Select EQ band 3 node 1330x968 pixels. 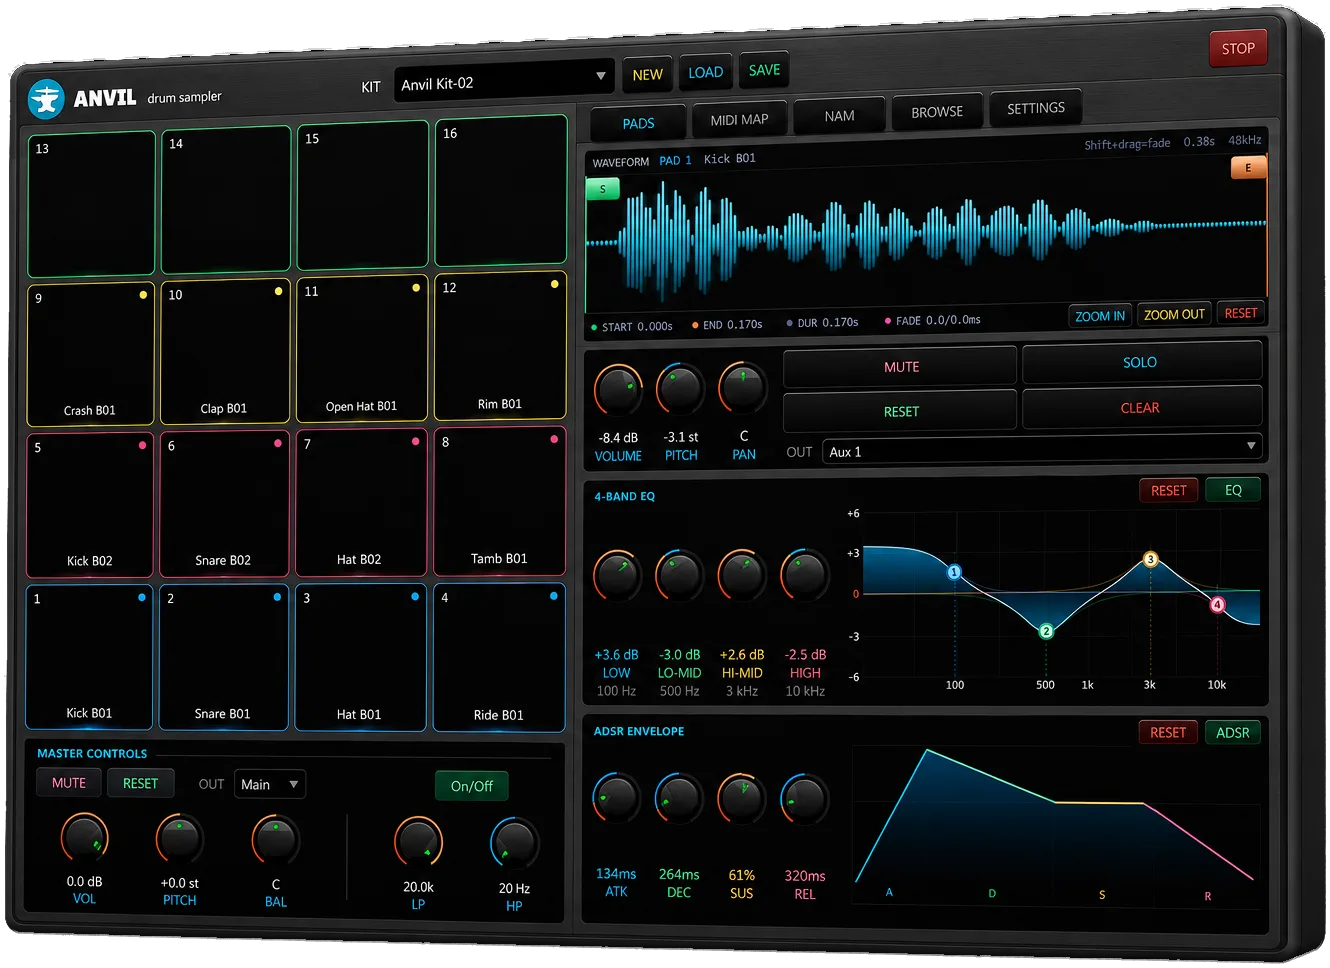(1151, 559)
